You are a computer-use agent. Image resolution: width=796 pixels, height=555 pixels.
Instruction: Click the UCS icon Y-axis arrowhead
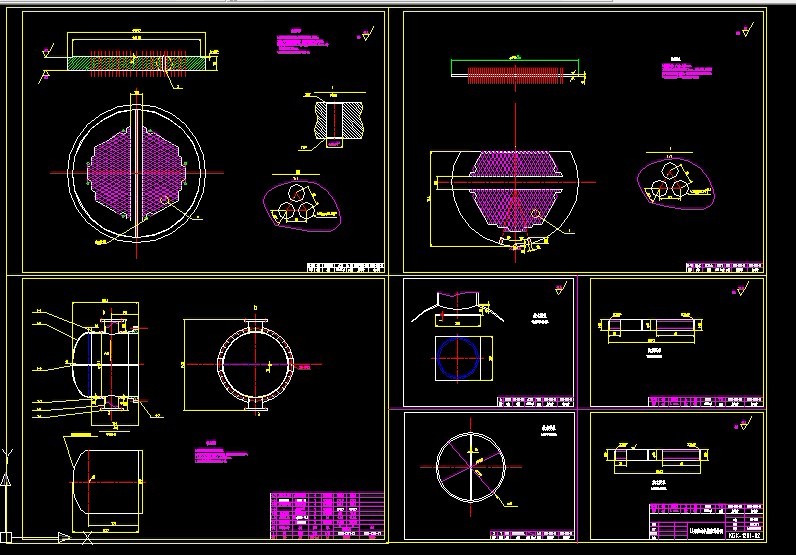pyautogui.click(x=6, y=479)
